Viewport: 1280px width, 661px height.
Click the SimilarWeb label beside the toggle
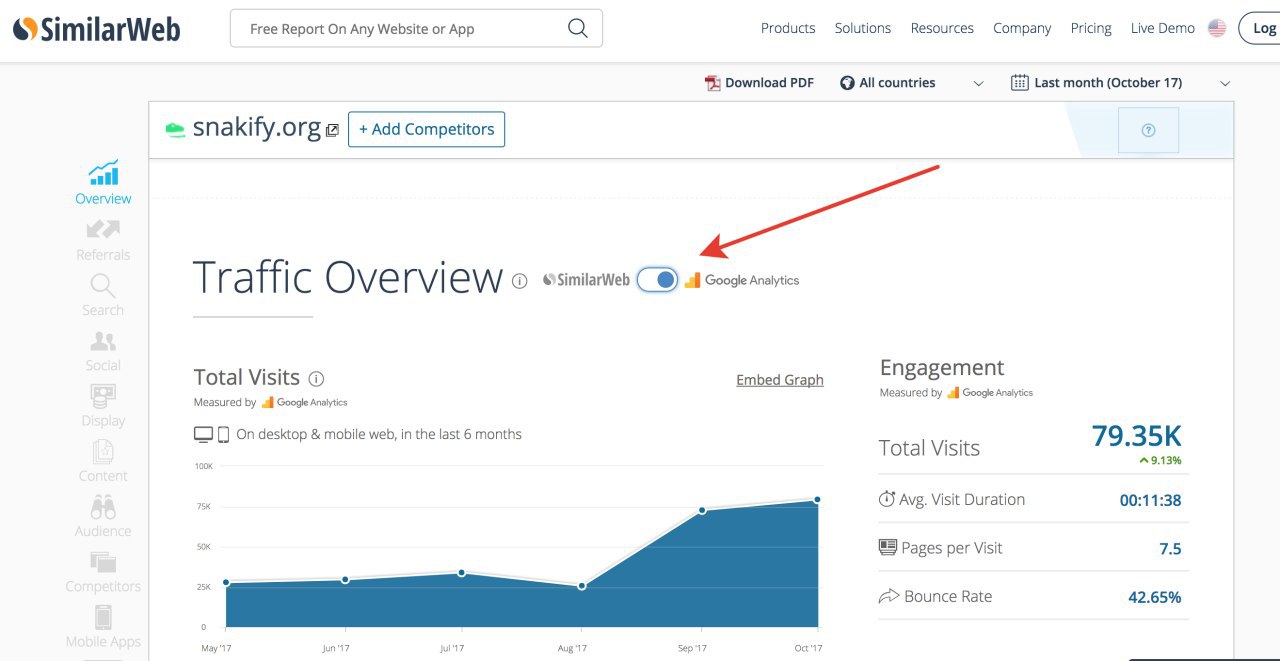click(586, 280)
